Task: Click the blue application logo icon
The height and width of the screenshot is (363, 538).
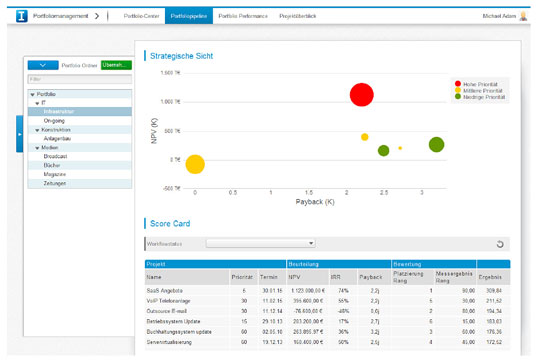Action: point(22,16)
